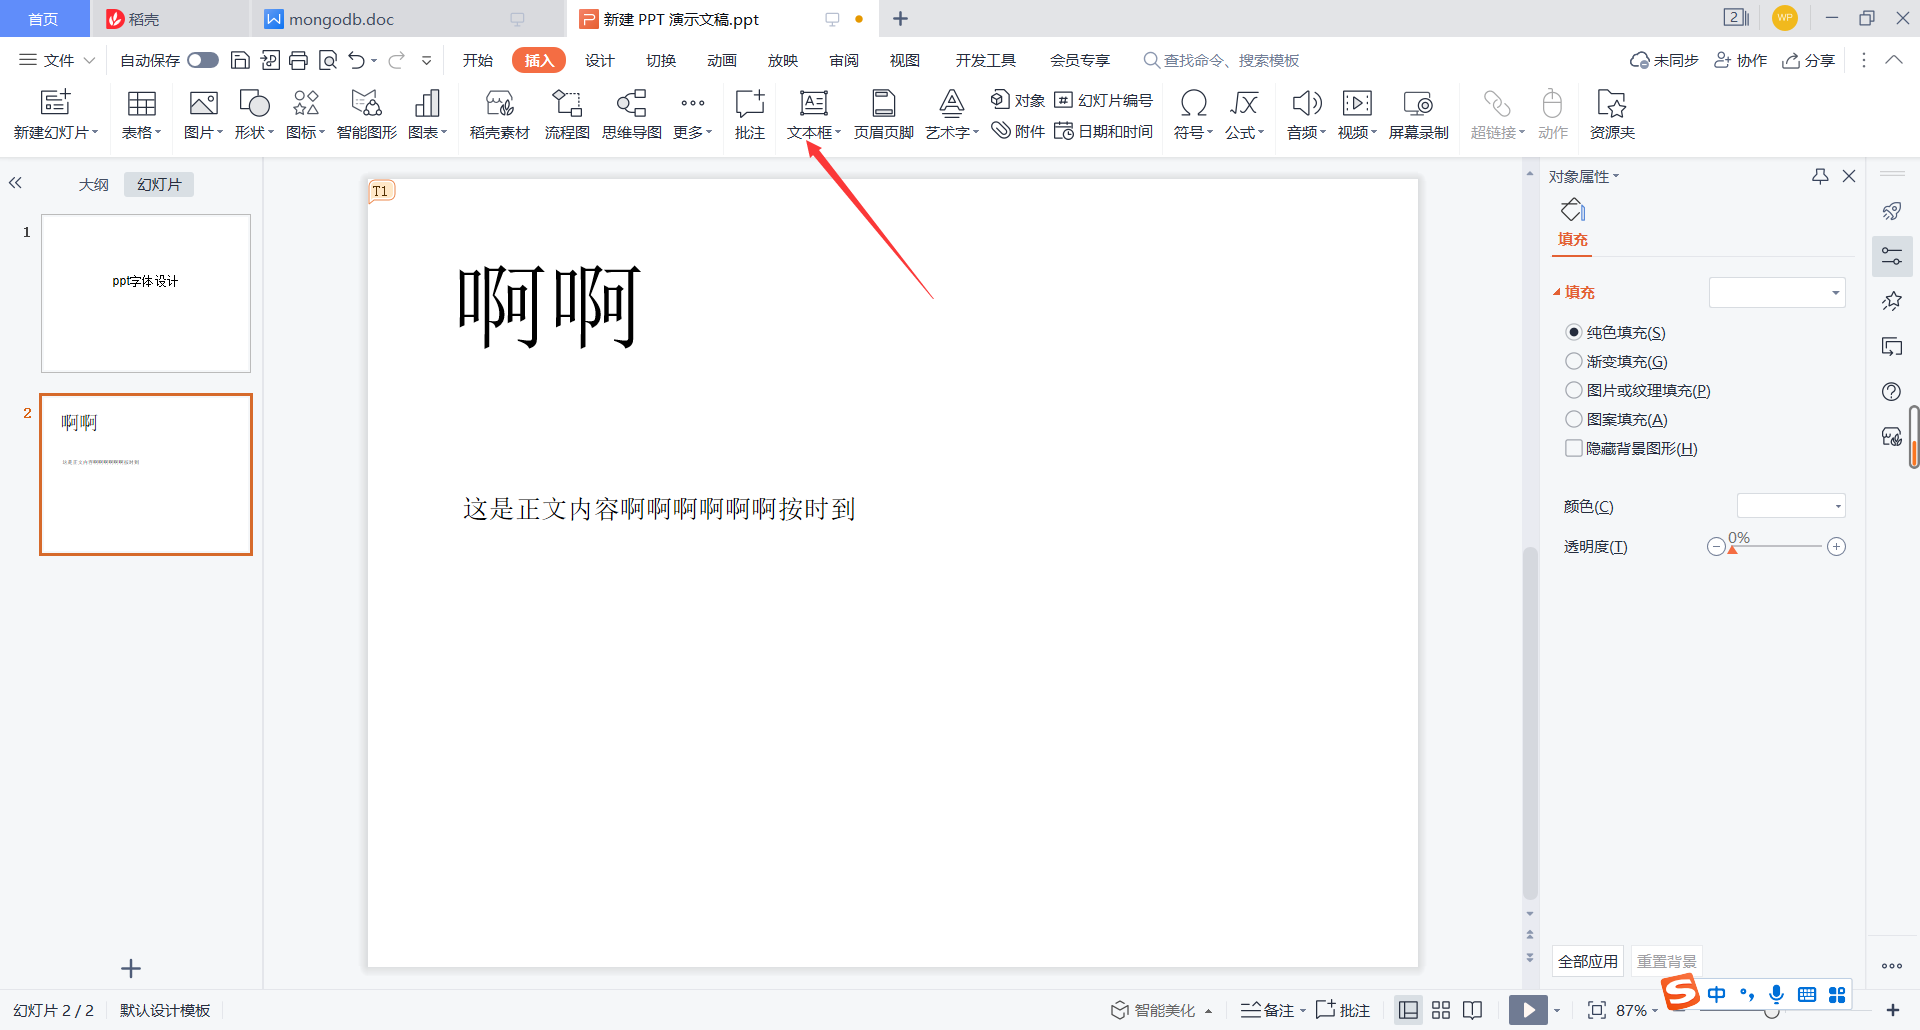This screenshot has width=1920, height=1030.
Task: Collapse the 填充 section triangle
Action: coord(1556,292)
